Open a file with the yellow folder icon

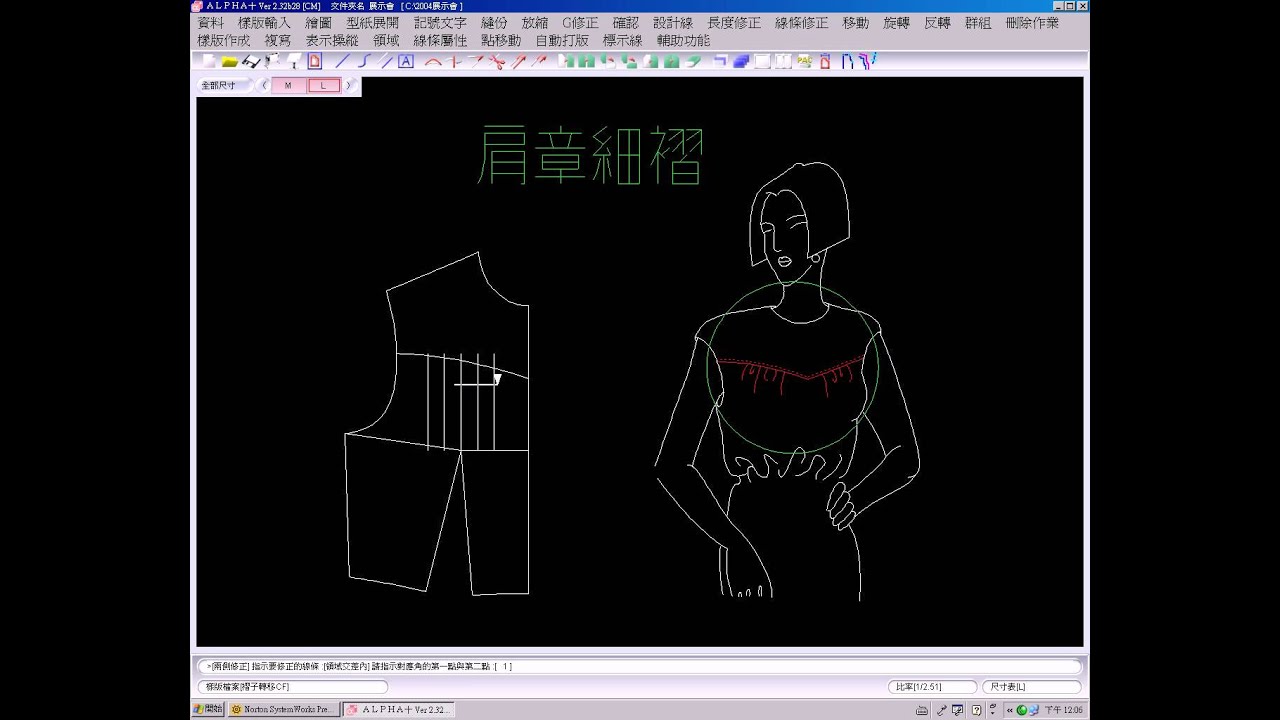click(229, 61)
